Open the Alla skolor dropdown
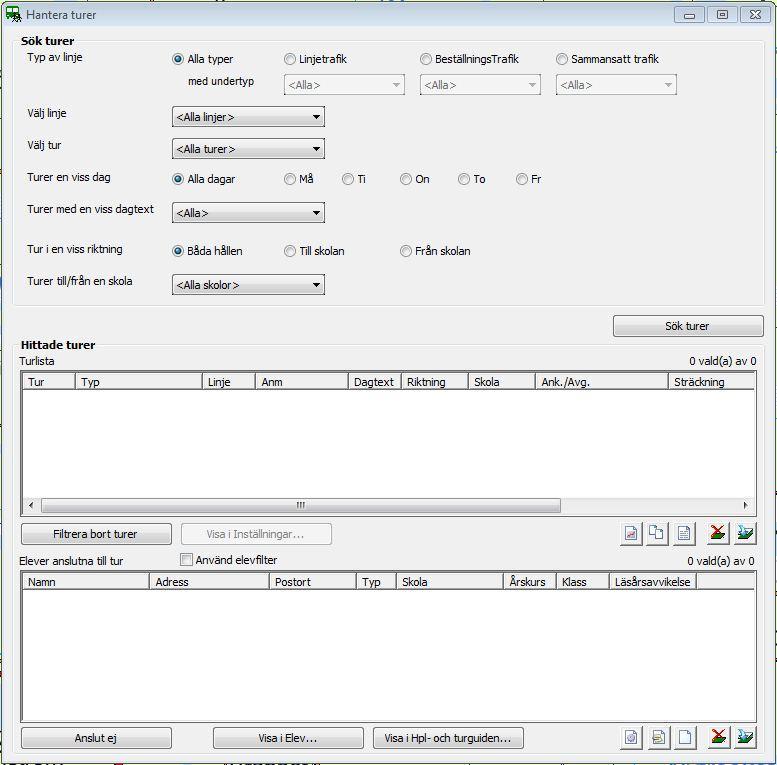777x765 pixels. click(248, 285)
